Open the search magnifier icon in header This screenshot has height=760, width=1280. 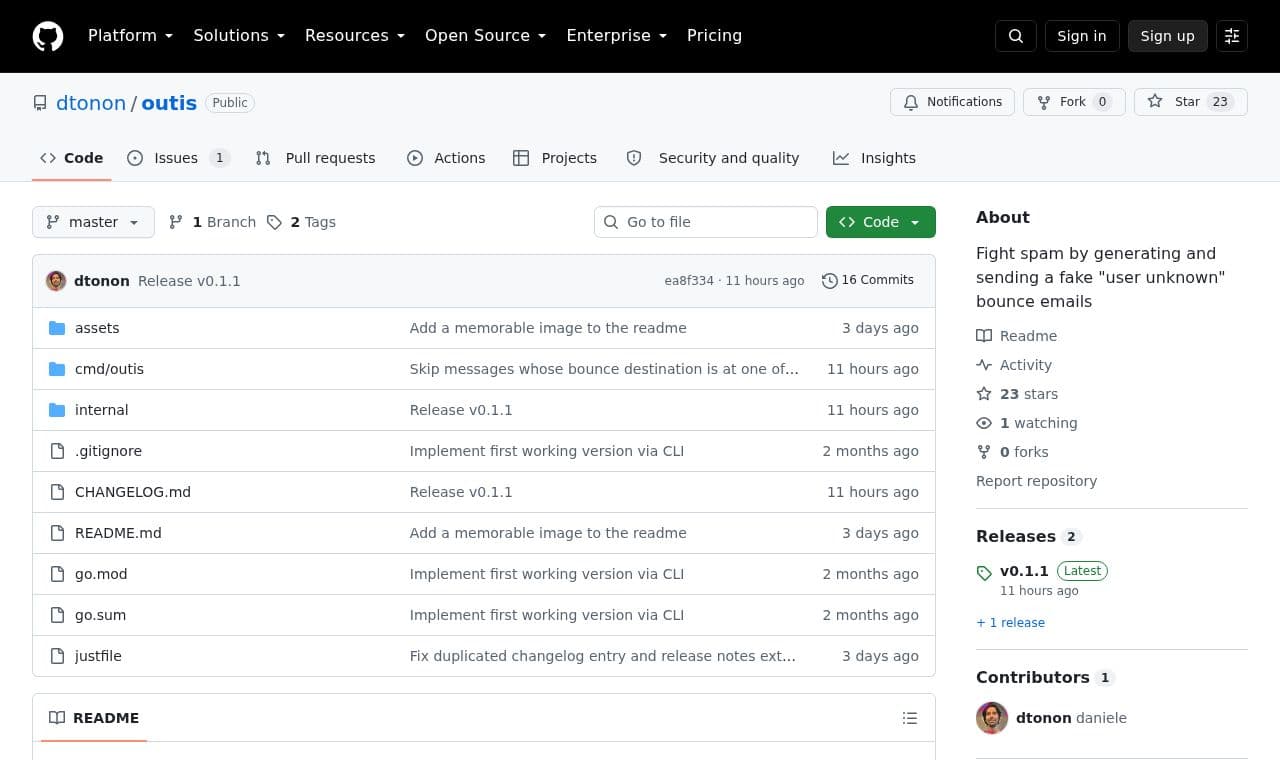pos(1016,36)
